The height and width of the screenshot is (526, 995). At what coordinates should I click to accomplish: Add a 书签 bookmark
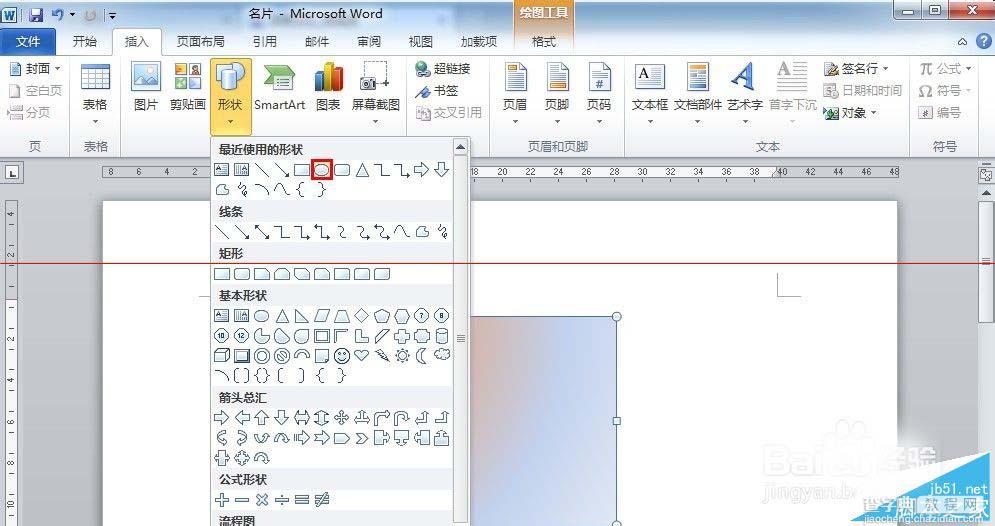pyautogui.click(x=437, y=91)
